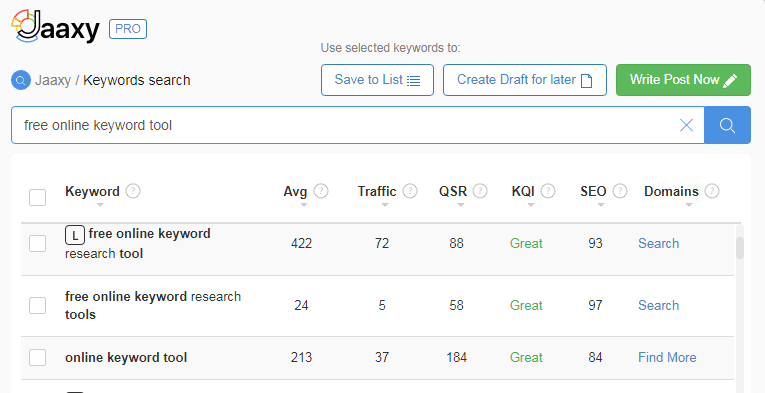Click Search link for keyword research tool row
This screenshot has width=765, height=393.
tap(658, 243)
